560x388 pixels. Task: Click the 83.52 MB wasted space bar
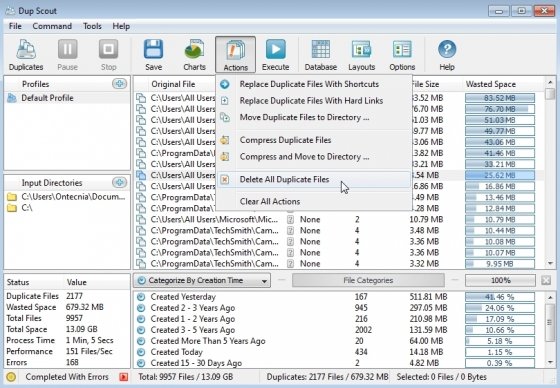click(500, 98)
